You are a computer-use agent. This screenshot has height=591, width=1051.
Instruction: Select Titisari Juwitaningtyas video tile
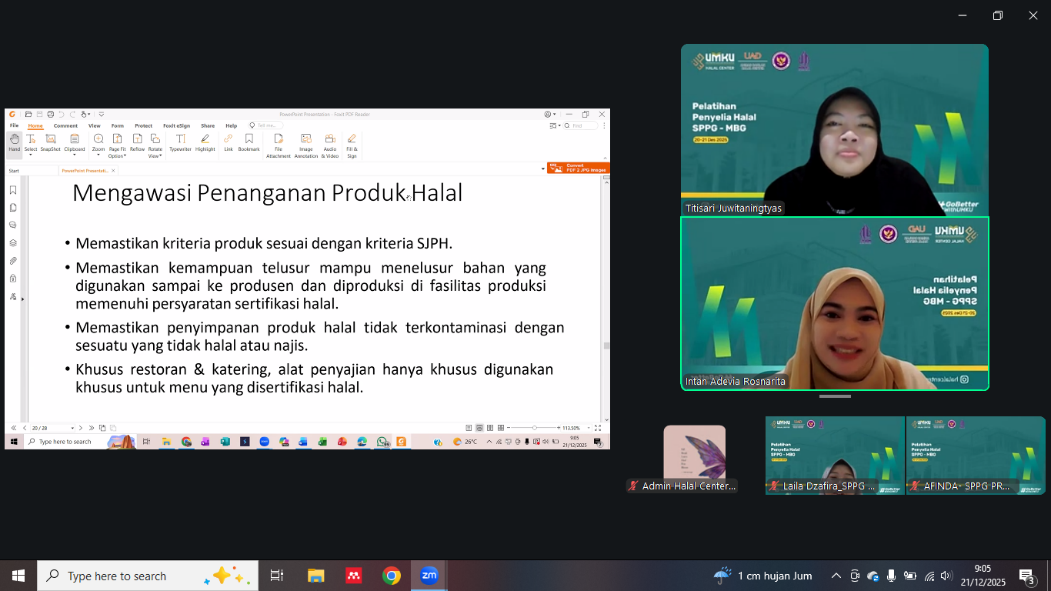pyautogui.click(x=834, y=129)
